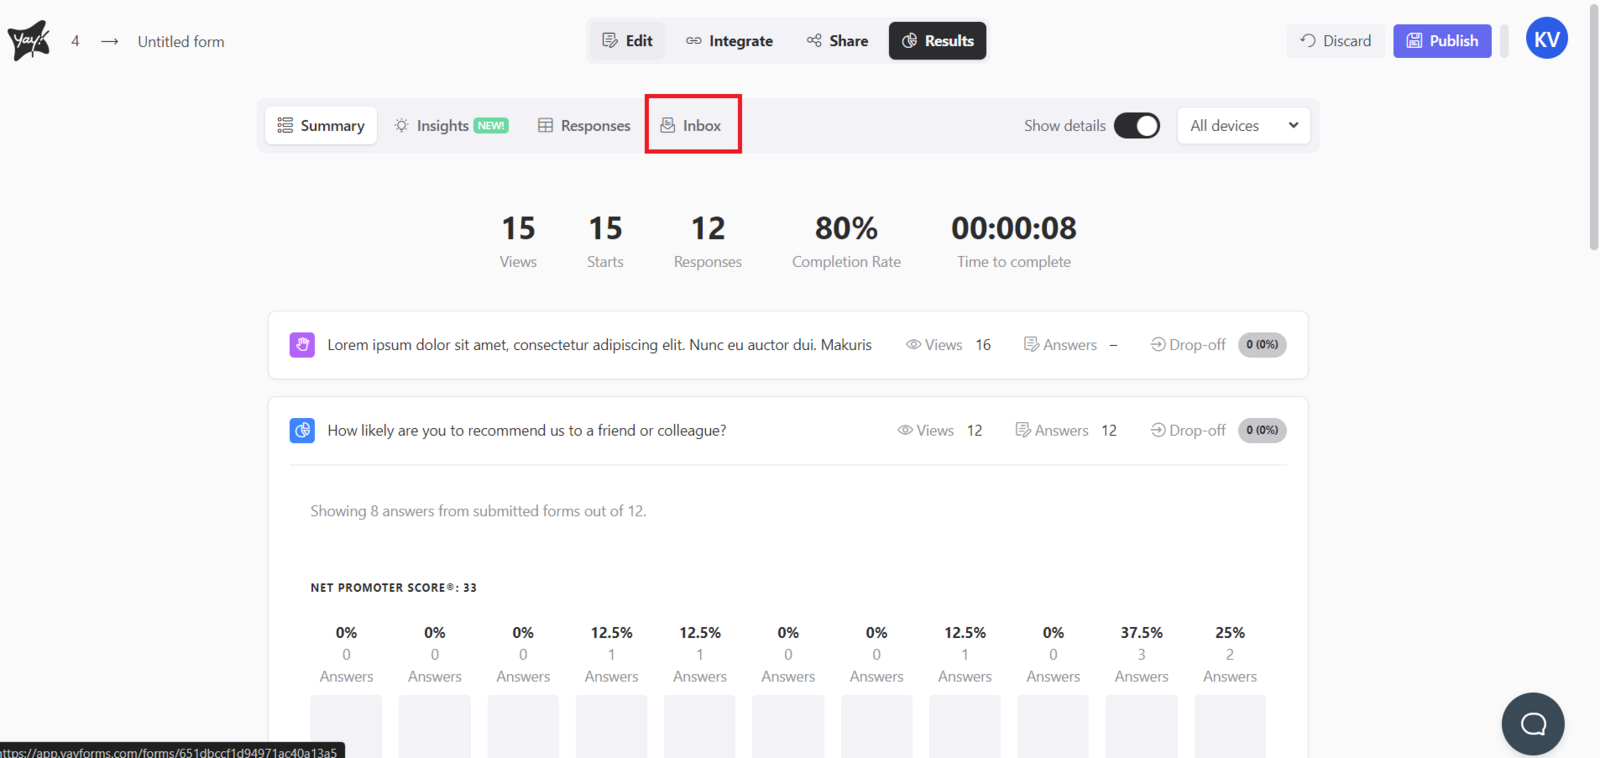
Task: Open the chat support bubble
Action: (1532, 723)
